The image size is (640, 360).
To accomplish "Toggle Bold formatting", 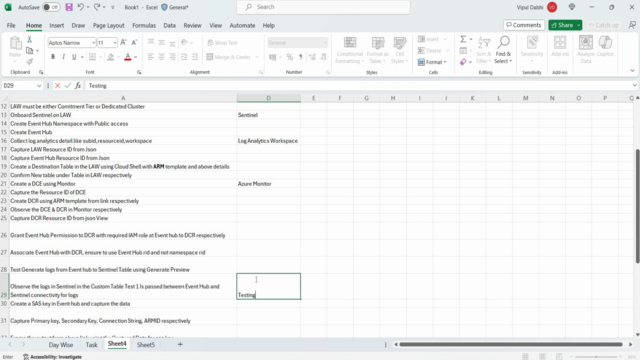I will pos(53,57).
